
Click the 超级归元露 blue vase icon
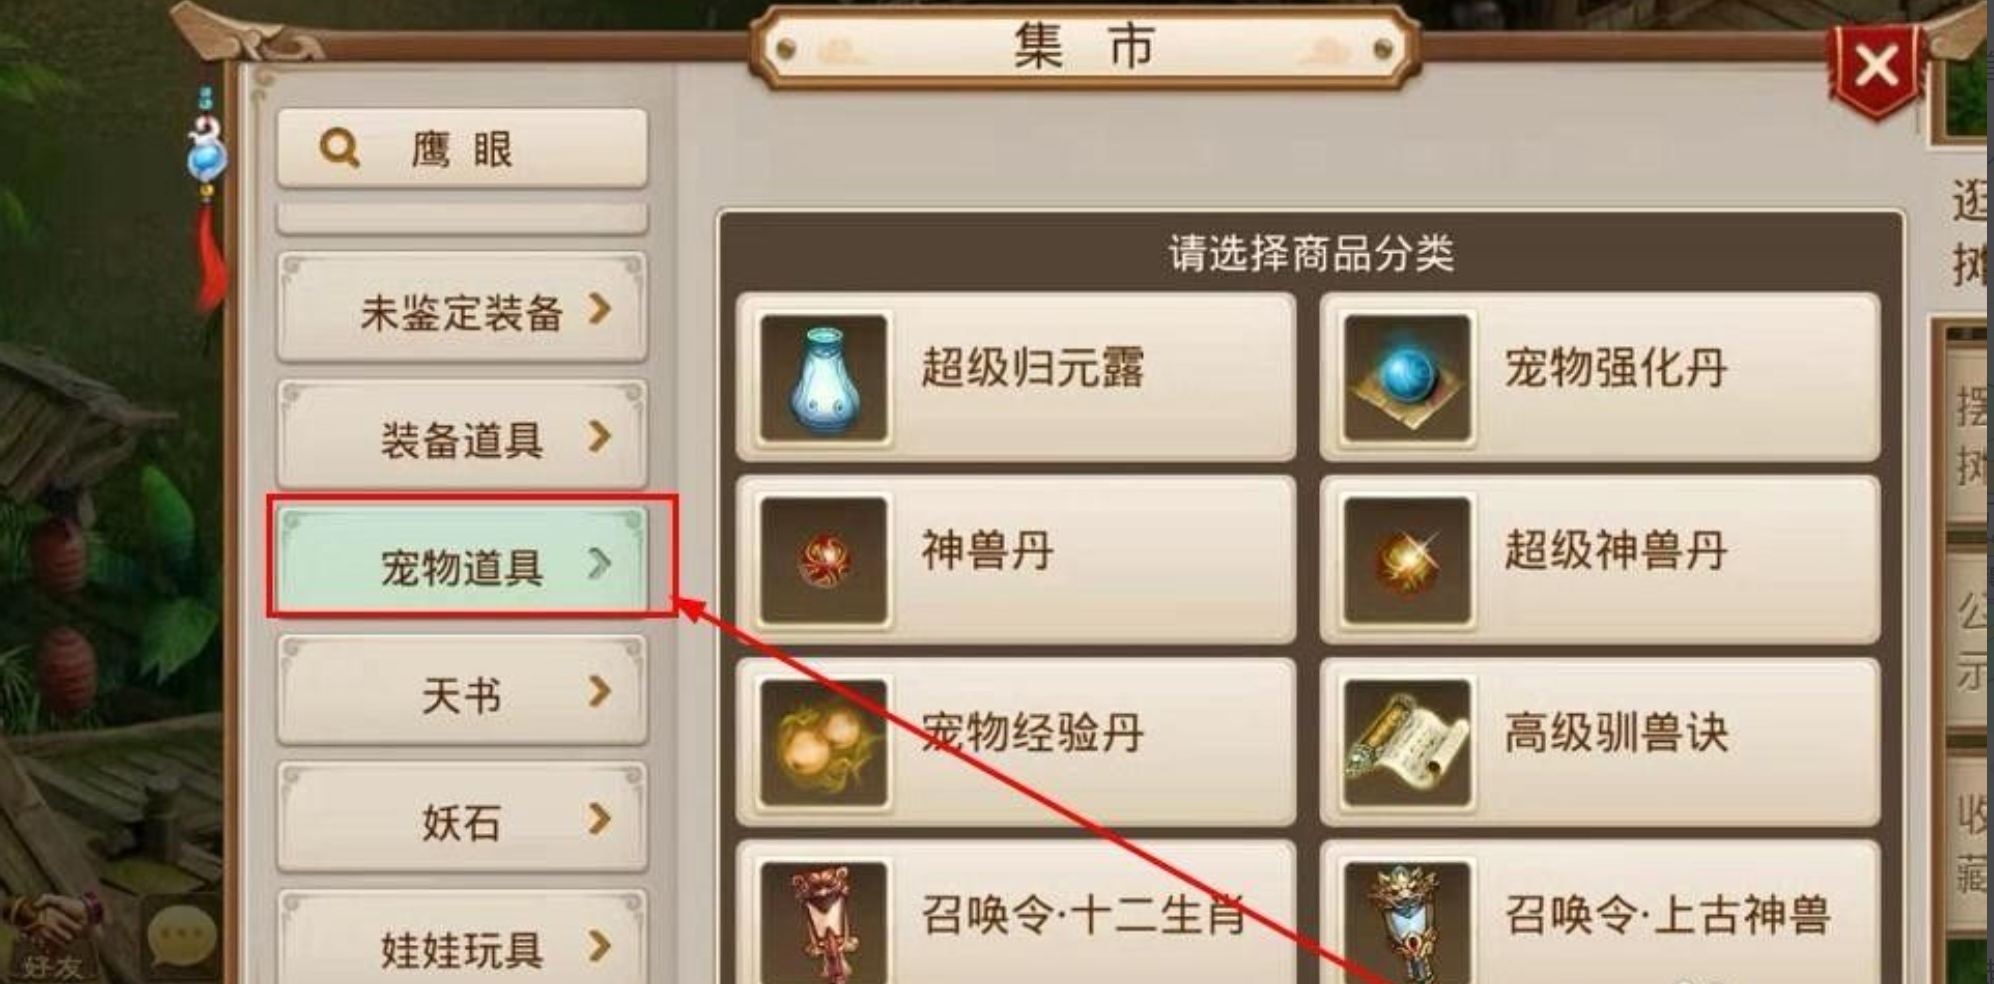click(824, 378)
